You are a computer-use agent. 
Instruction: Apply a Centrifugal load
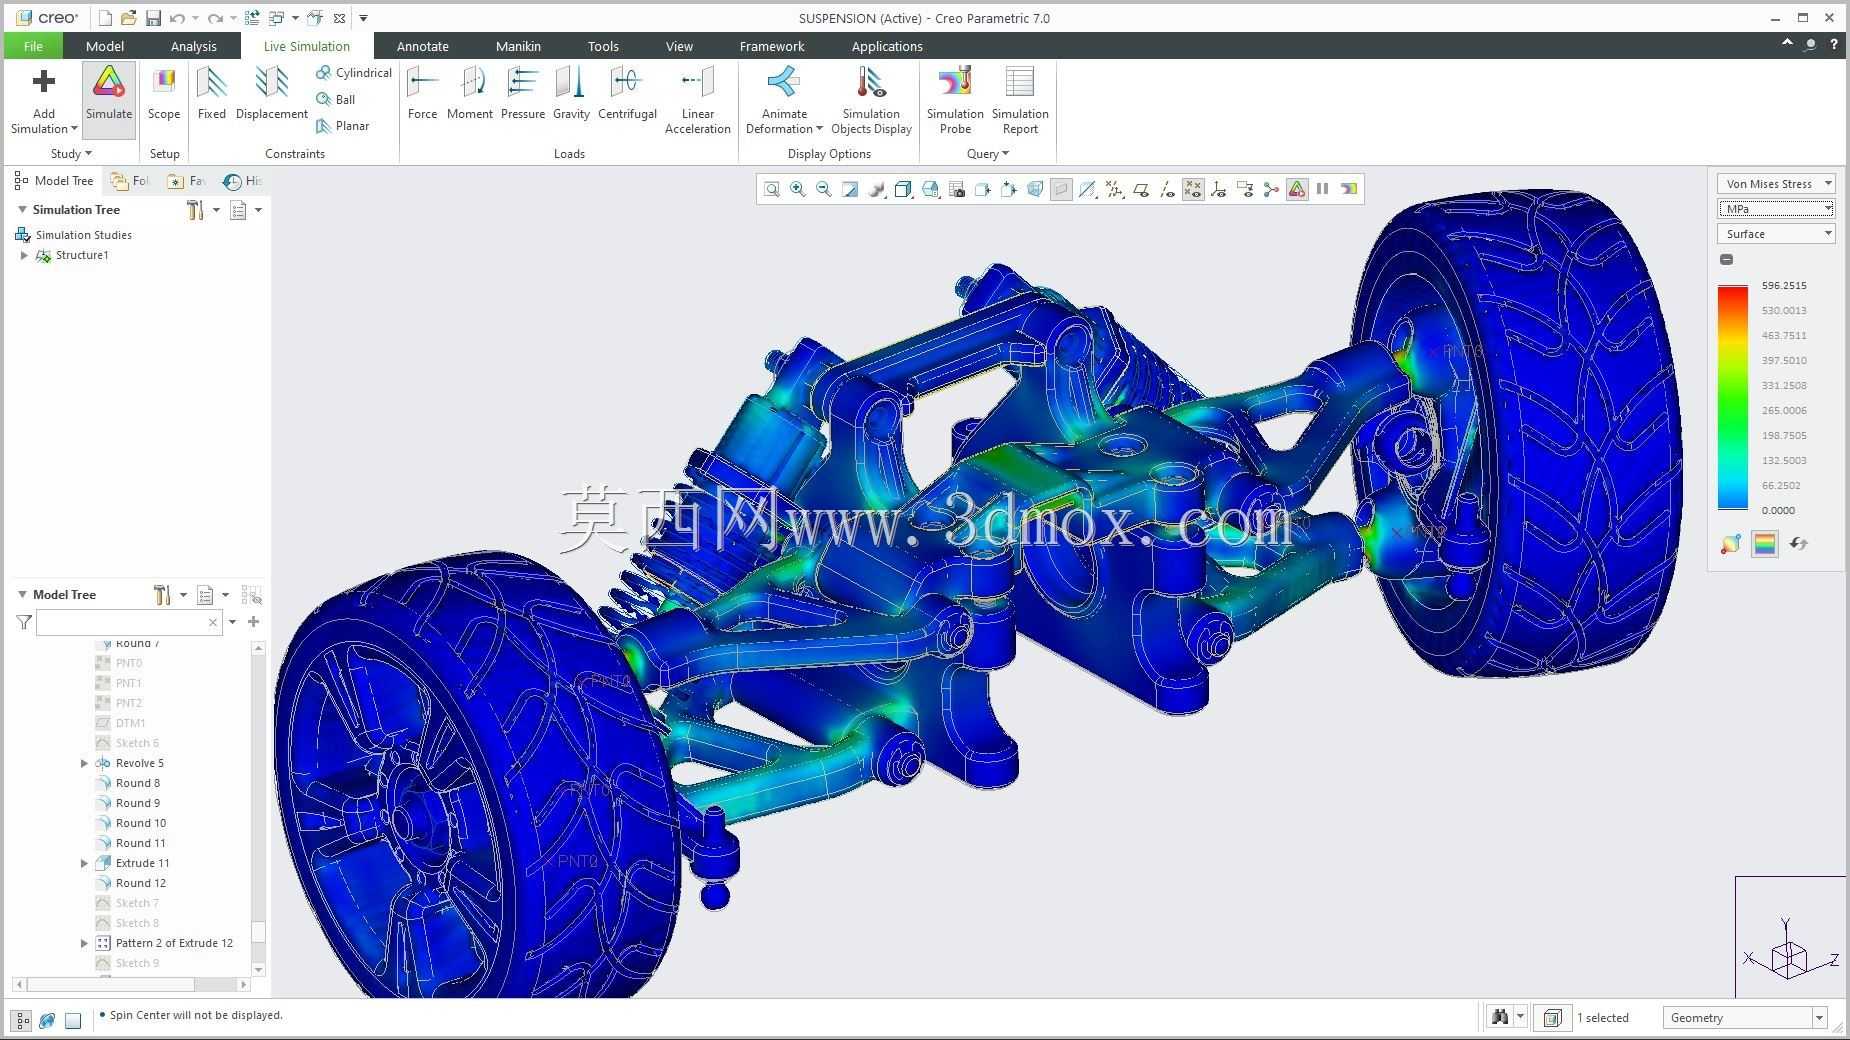point(627,93)
